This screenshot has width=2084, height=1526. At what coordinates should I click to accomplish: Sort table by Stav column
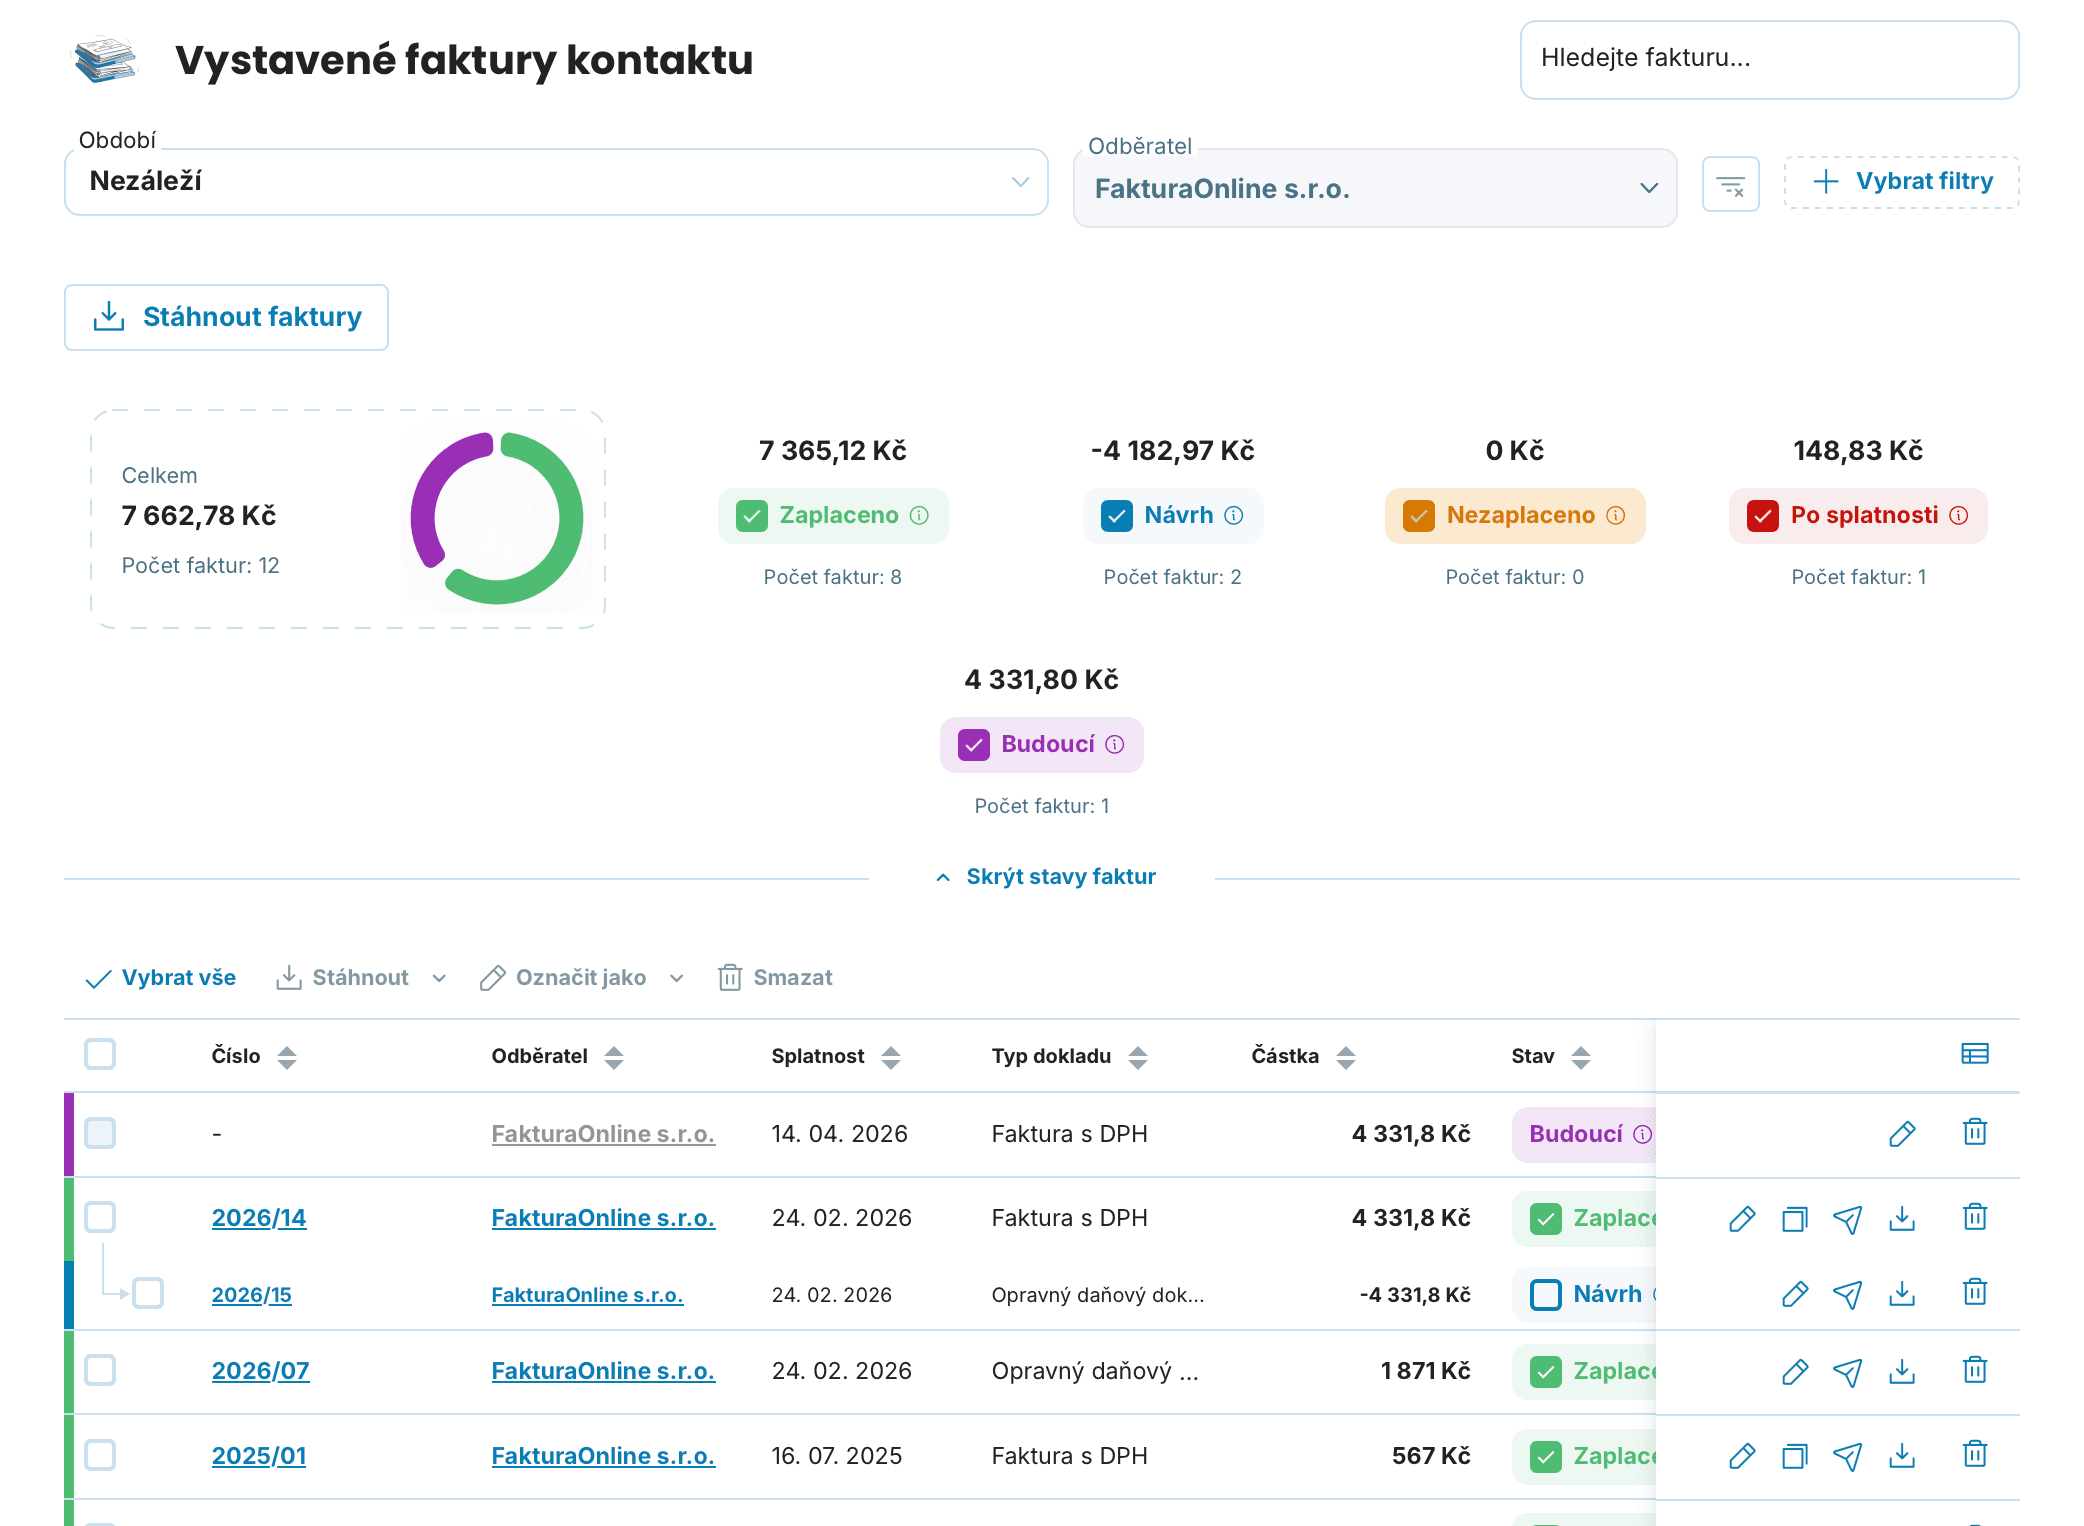point(1581,1057)
